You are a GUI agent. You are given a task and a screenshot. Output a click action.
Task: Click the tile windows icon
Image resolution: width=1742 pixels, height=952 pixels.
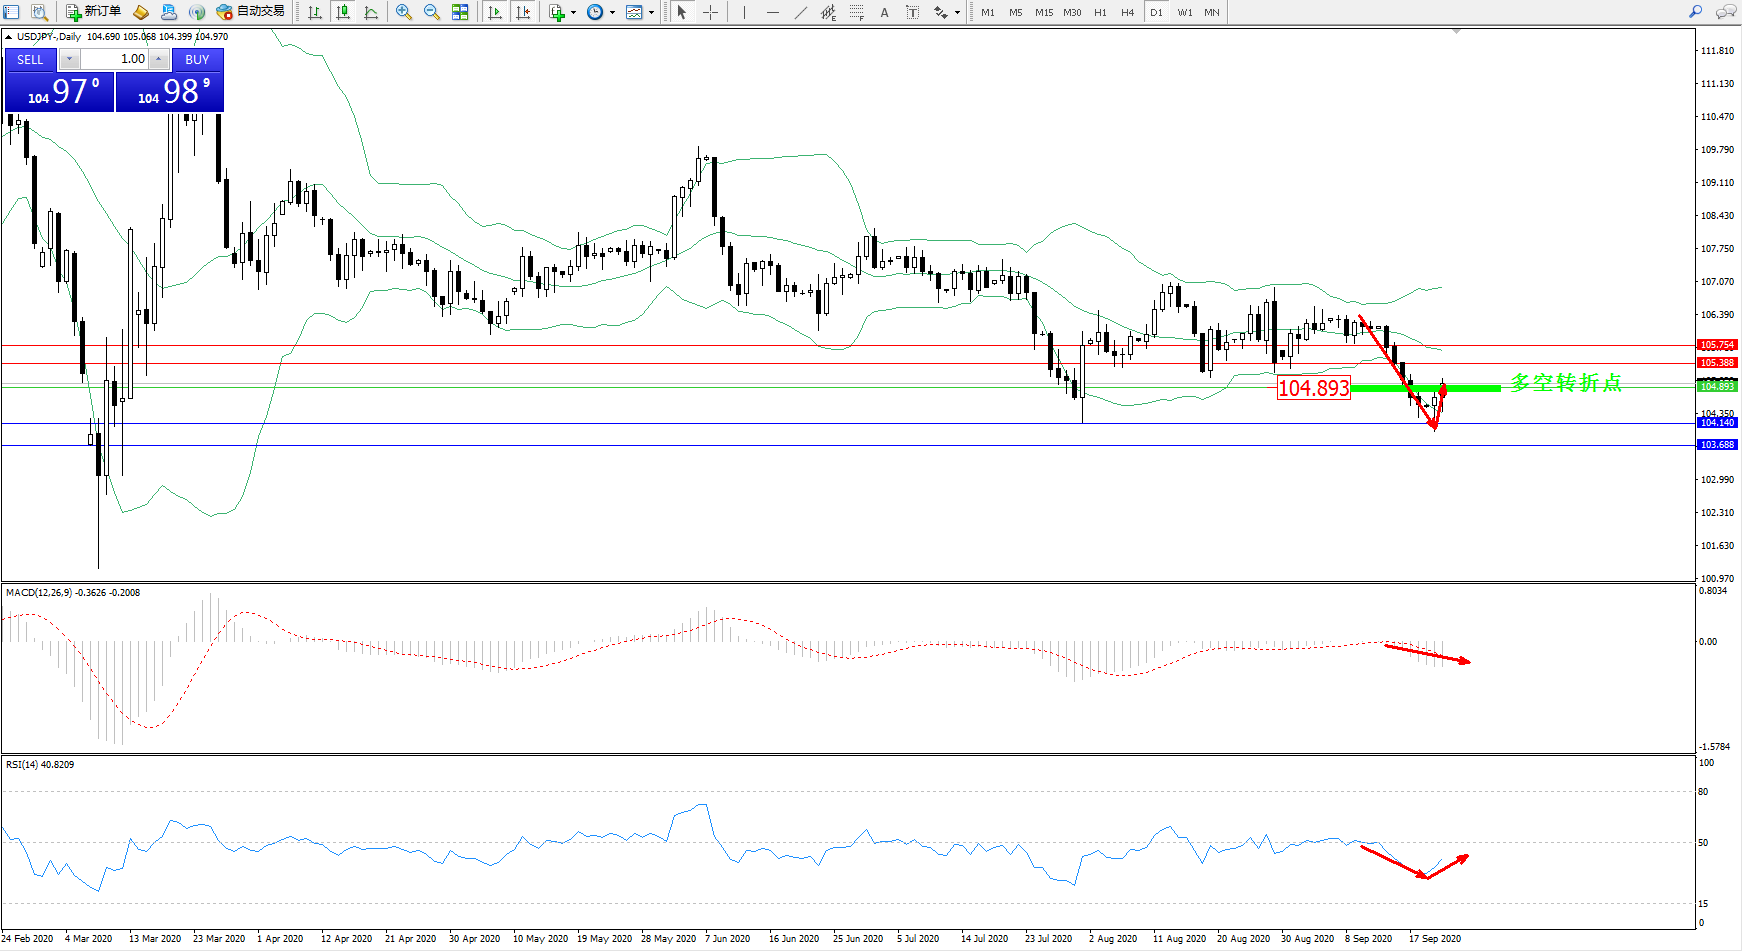point(460,12)
